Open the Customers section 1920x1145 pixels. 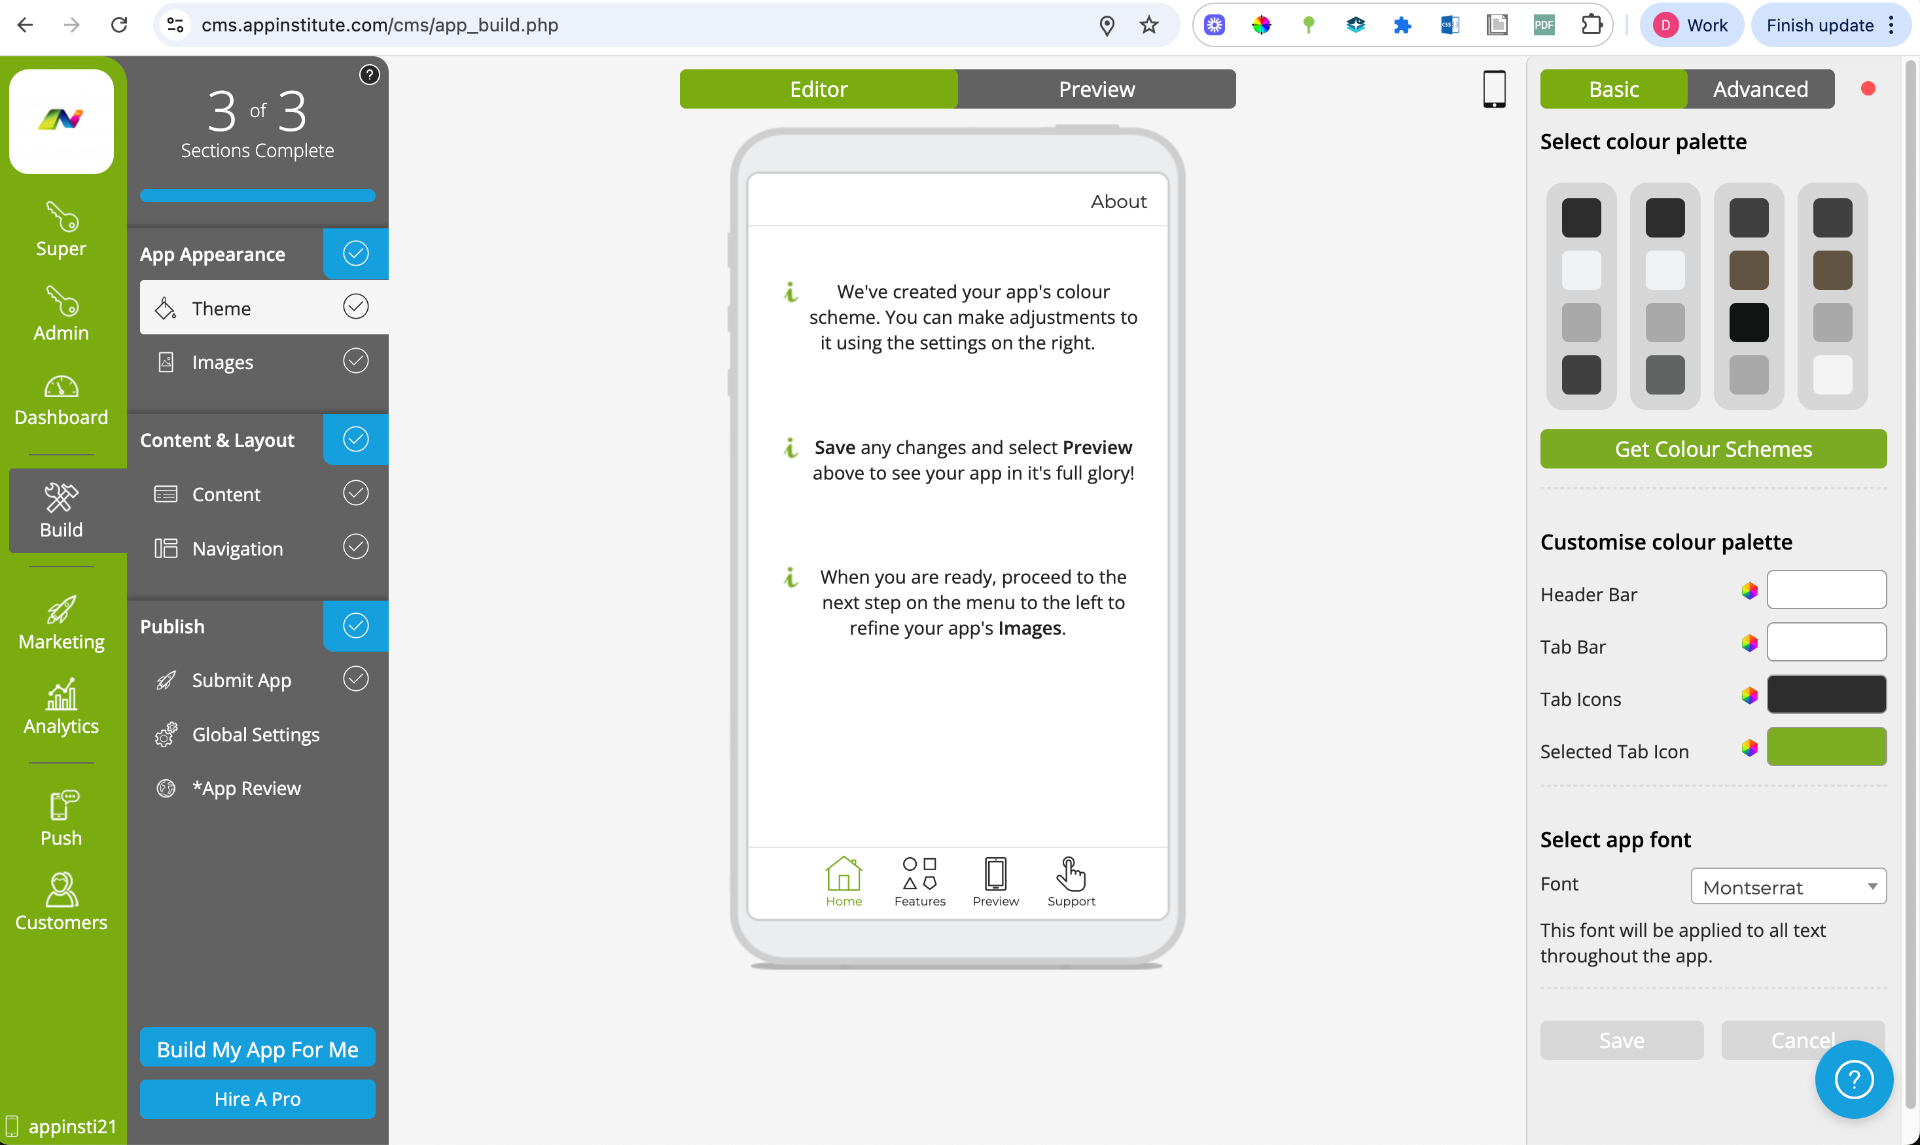click(61, 903)
